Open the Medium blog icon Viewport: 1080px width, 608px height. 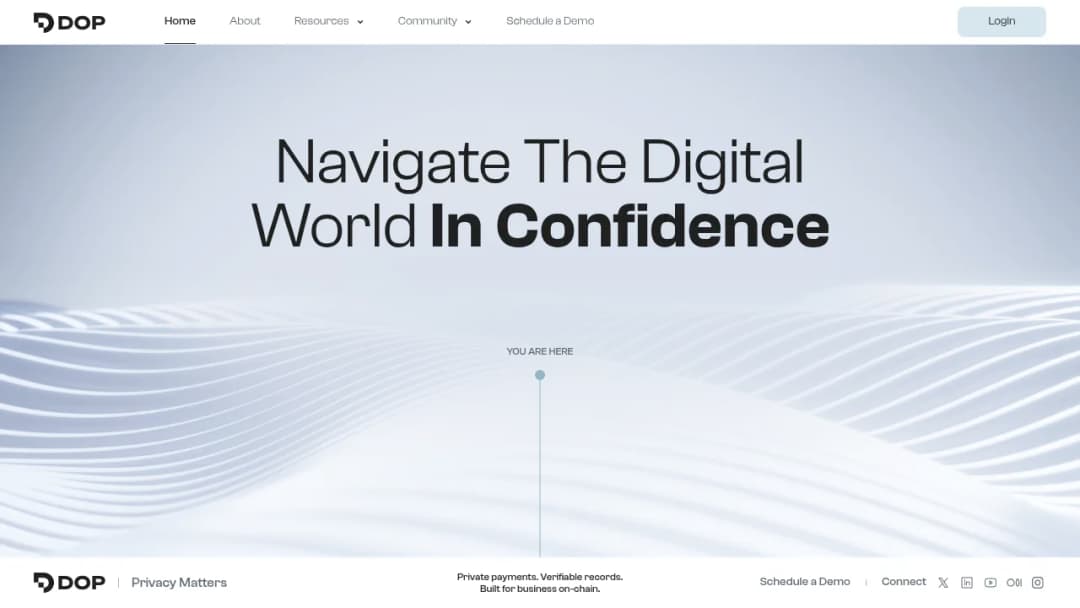(x=1014, y=583)
